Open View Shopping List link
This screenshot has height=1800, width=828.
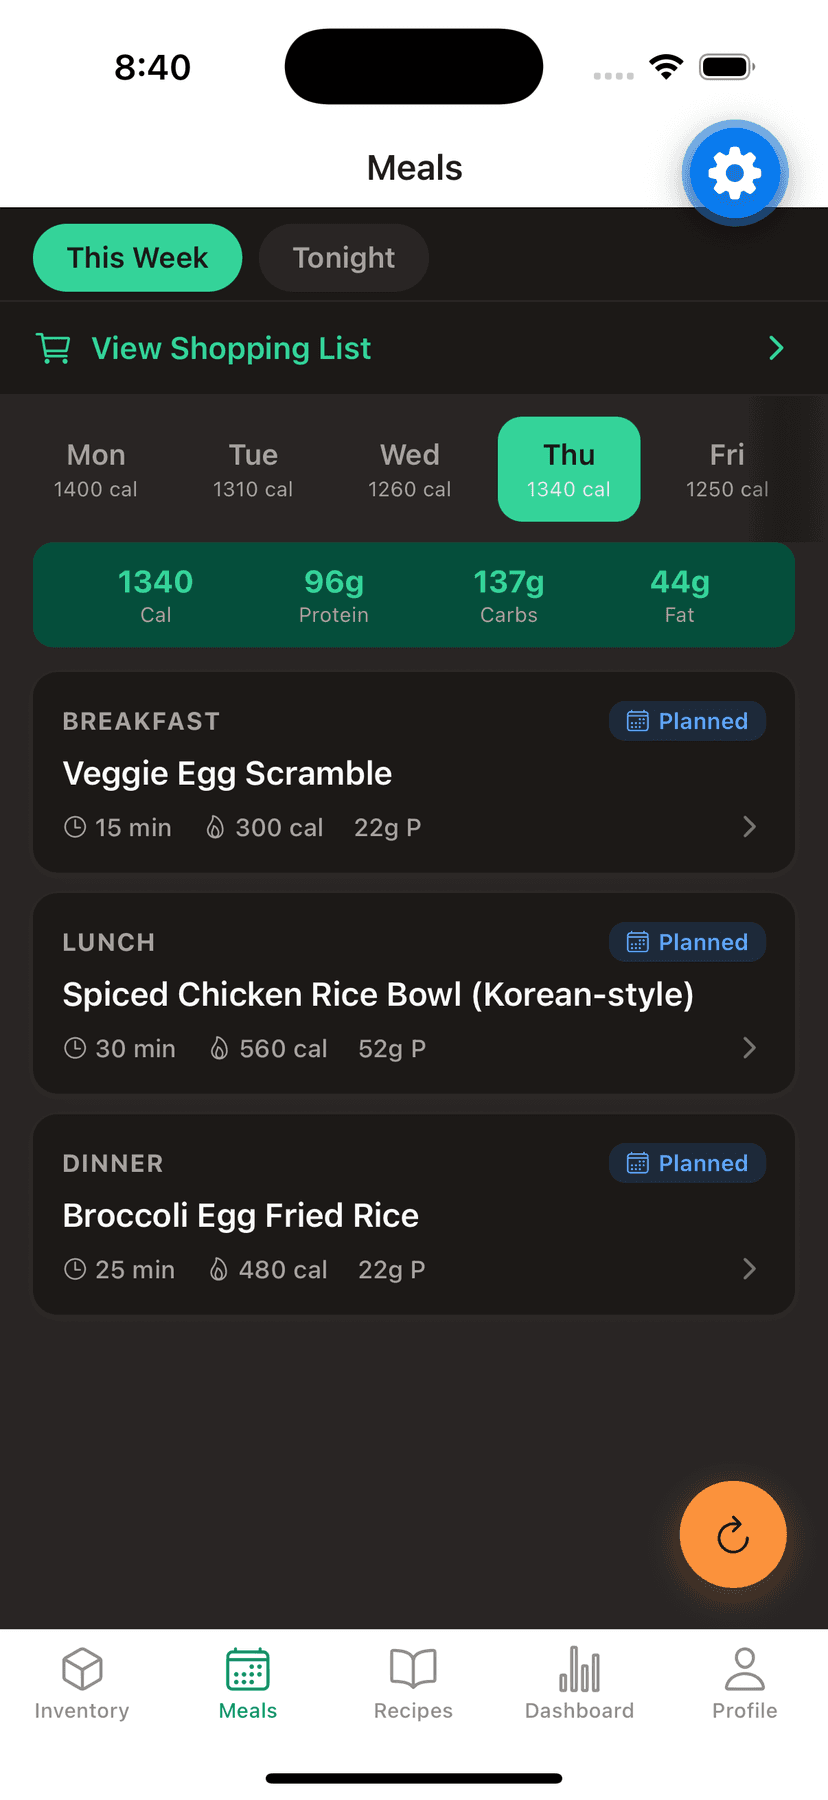point(231,348)
